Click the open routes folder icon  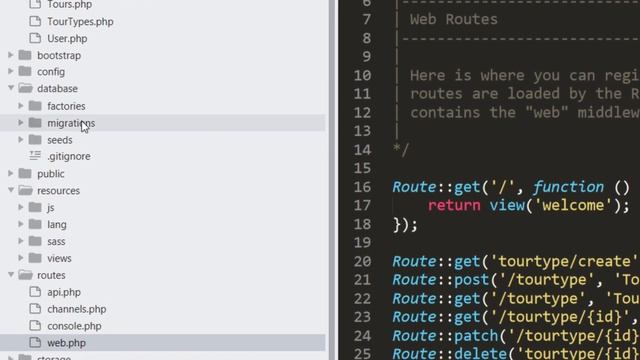[x=25, y=275]
